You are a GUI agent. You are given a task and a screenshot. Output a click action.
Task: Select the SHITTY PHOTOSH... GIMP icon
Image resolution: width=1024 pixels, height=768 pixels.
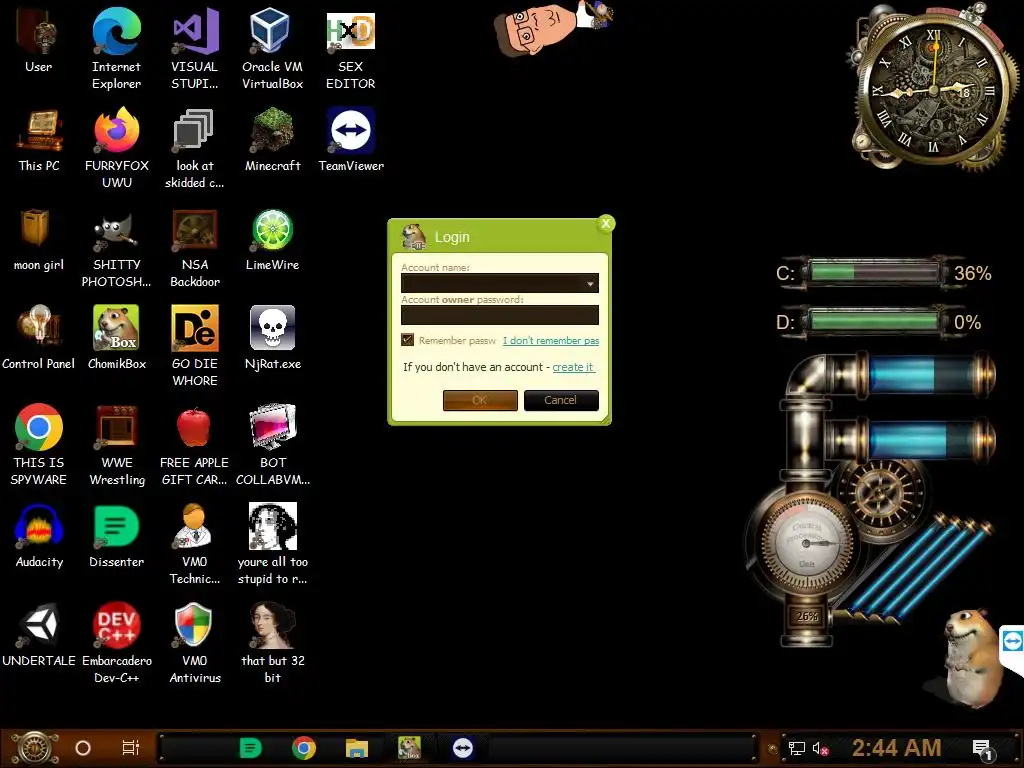117,247
